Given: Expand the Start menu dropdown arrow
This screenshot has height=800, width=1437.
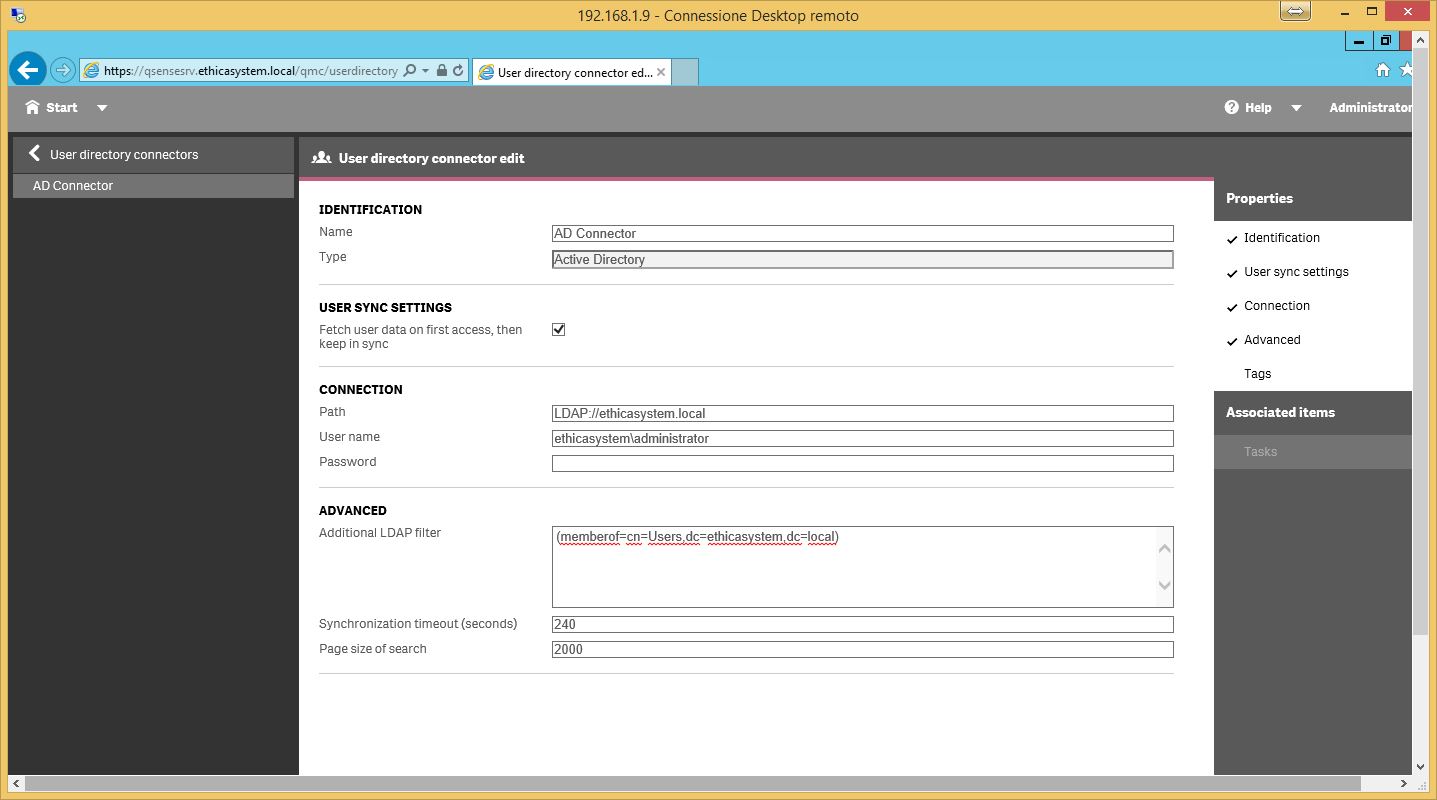Looking at the screenshot, I should tap(102, 108).
